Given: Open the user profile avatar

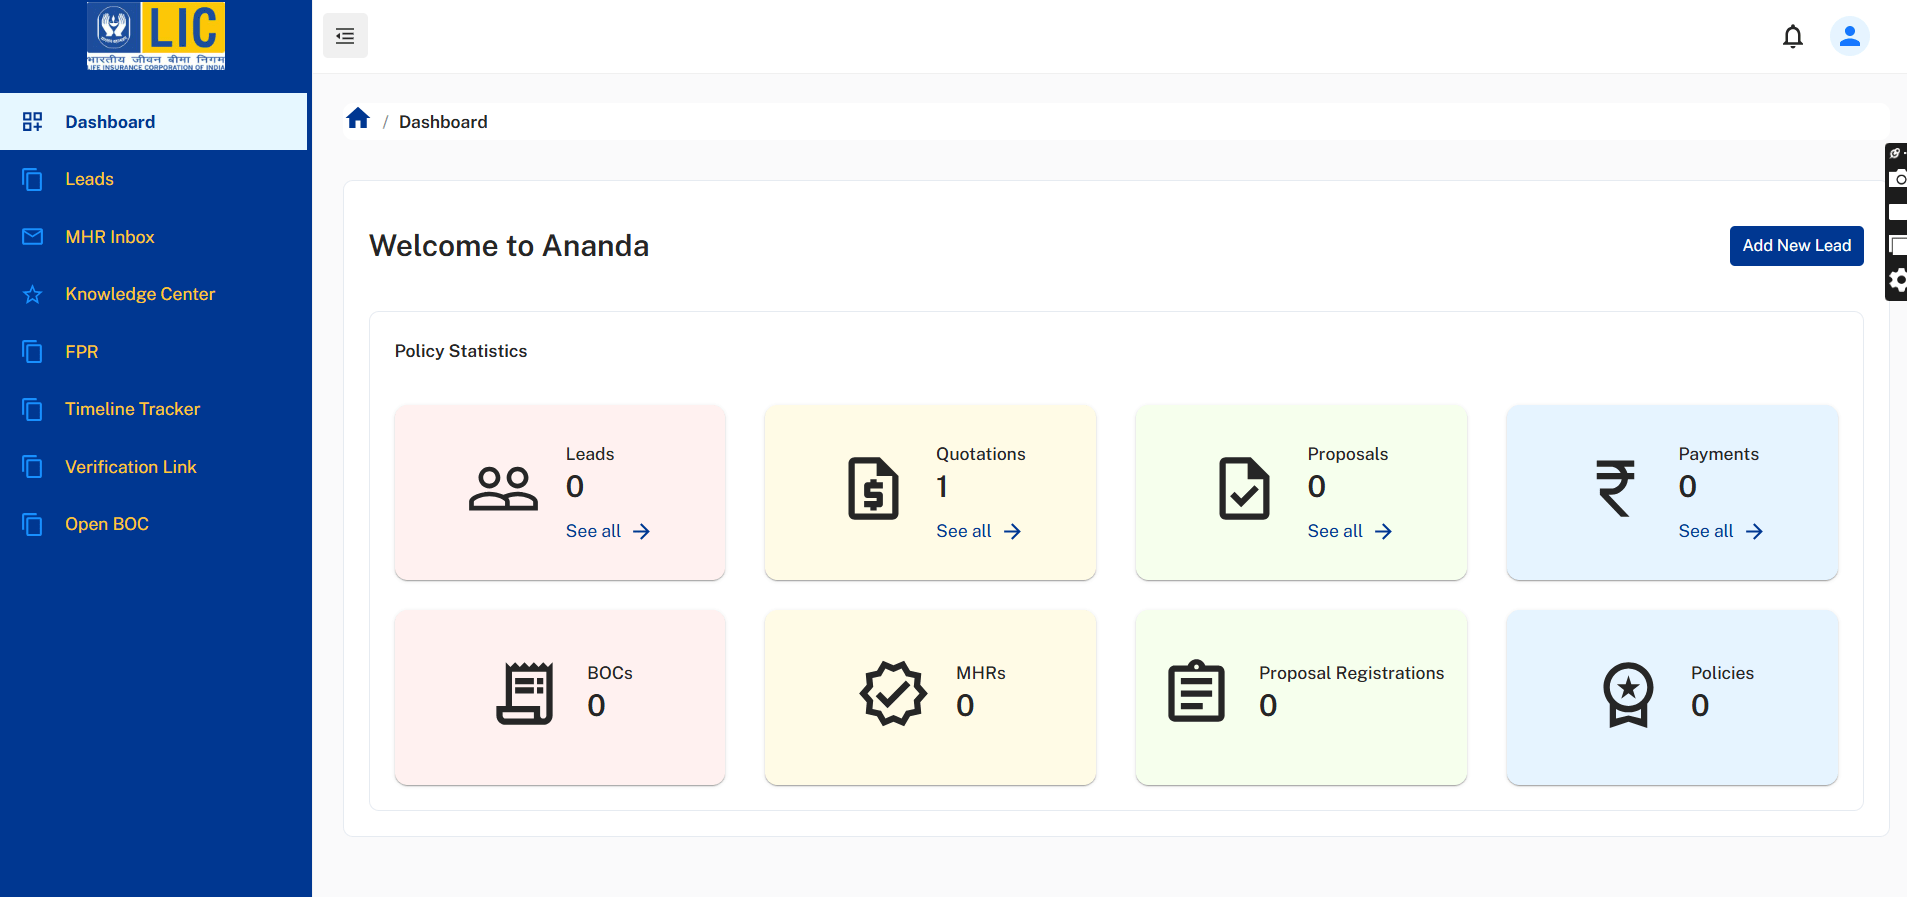Looking at the screenshot, I should (1849, 37).
